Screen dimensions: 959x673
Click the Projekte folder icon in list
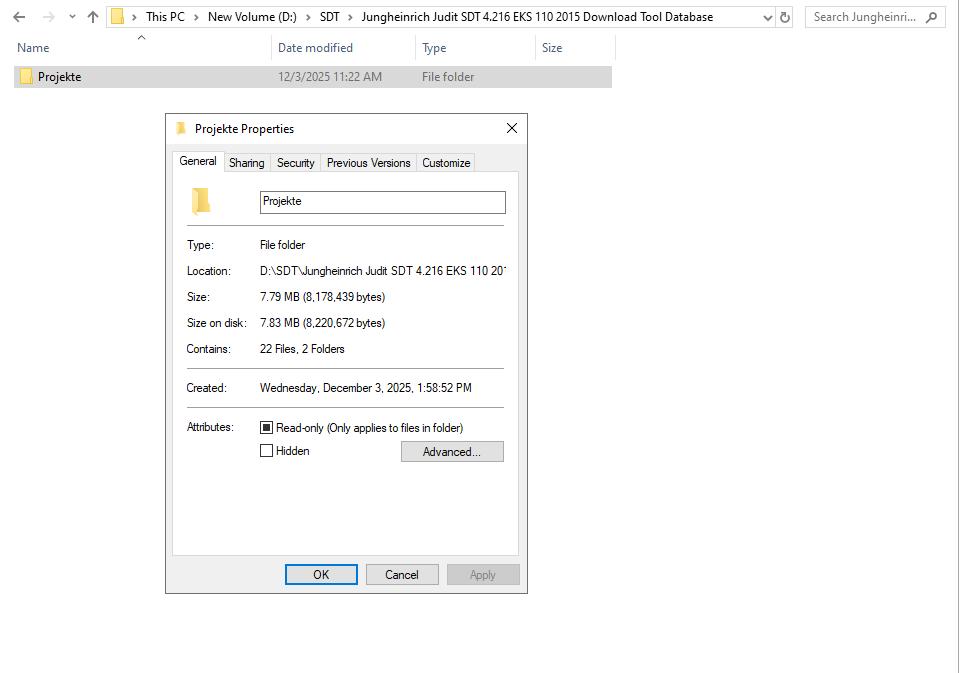(26, 76)
